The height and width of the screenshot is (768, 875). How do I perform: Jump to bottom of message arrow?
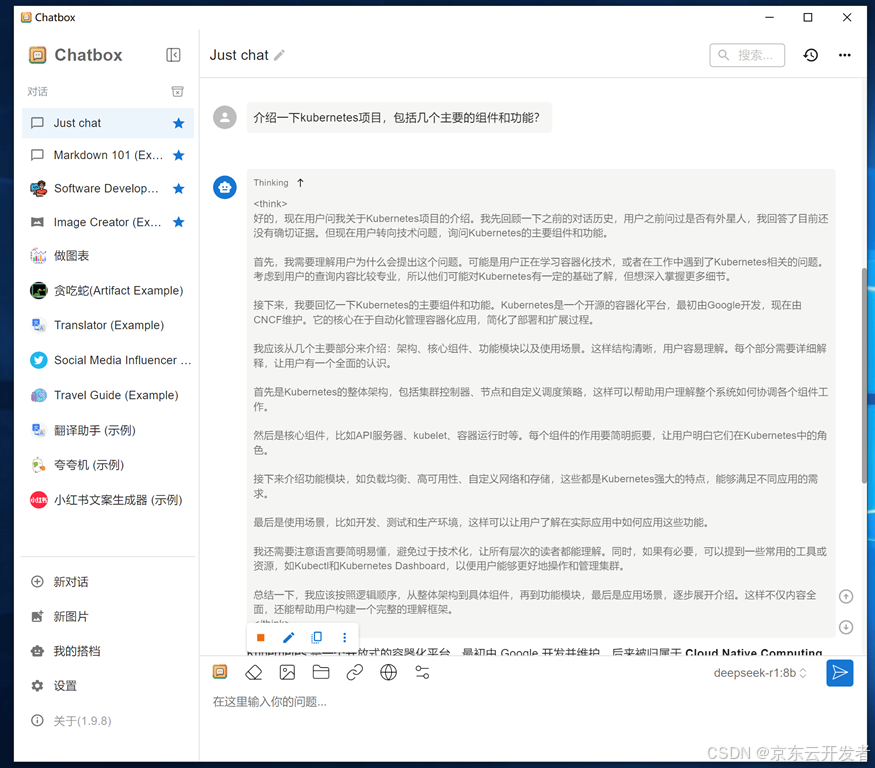tap(846, 627)
